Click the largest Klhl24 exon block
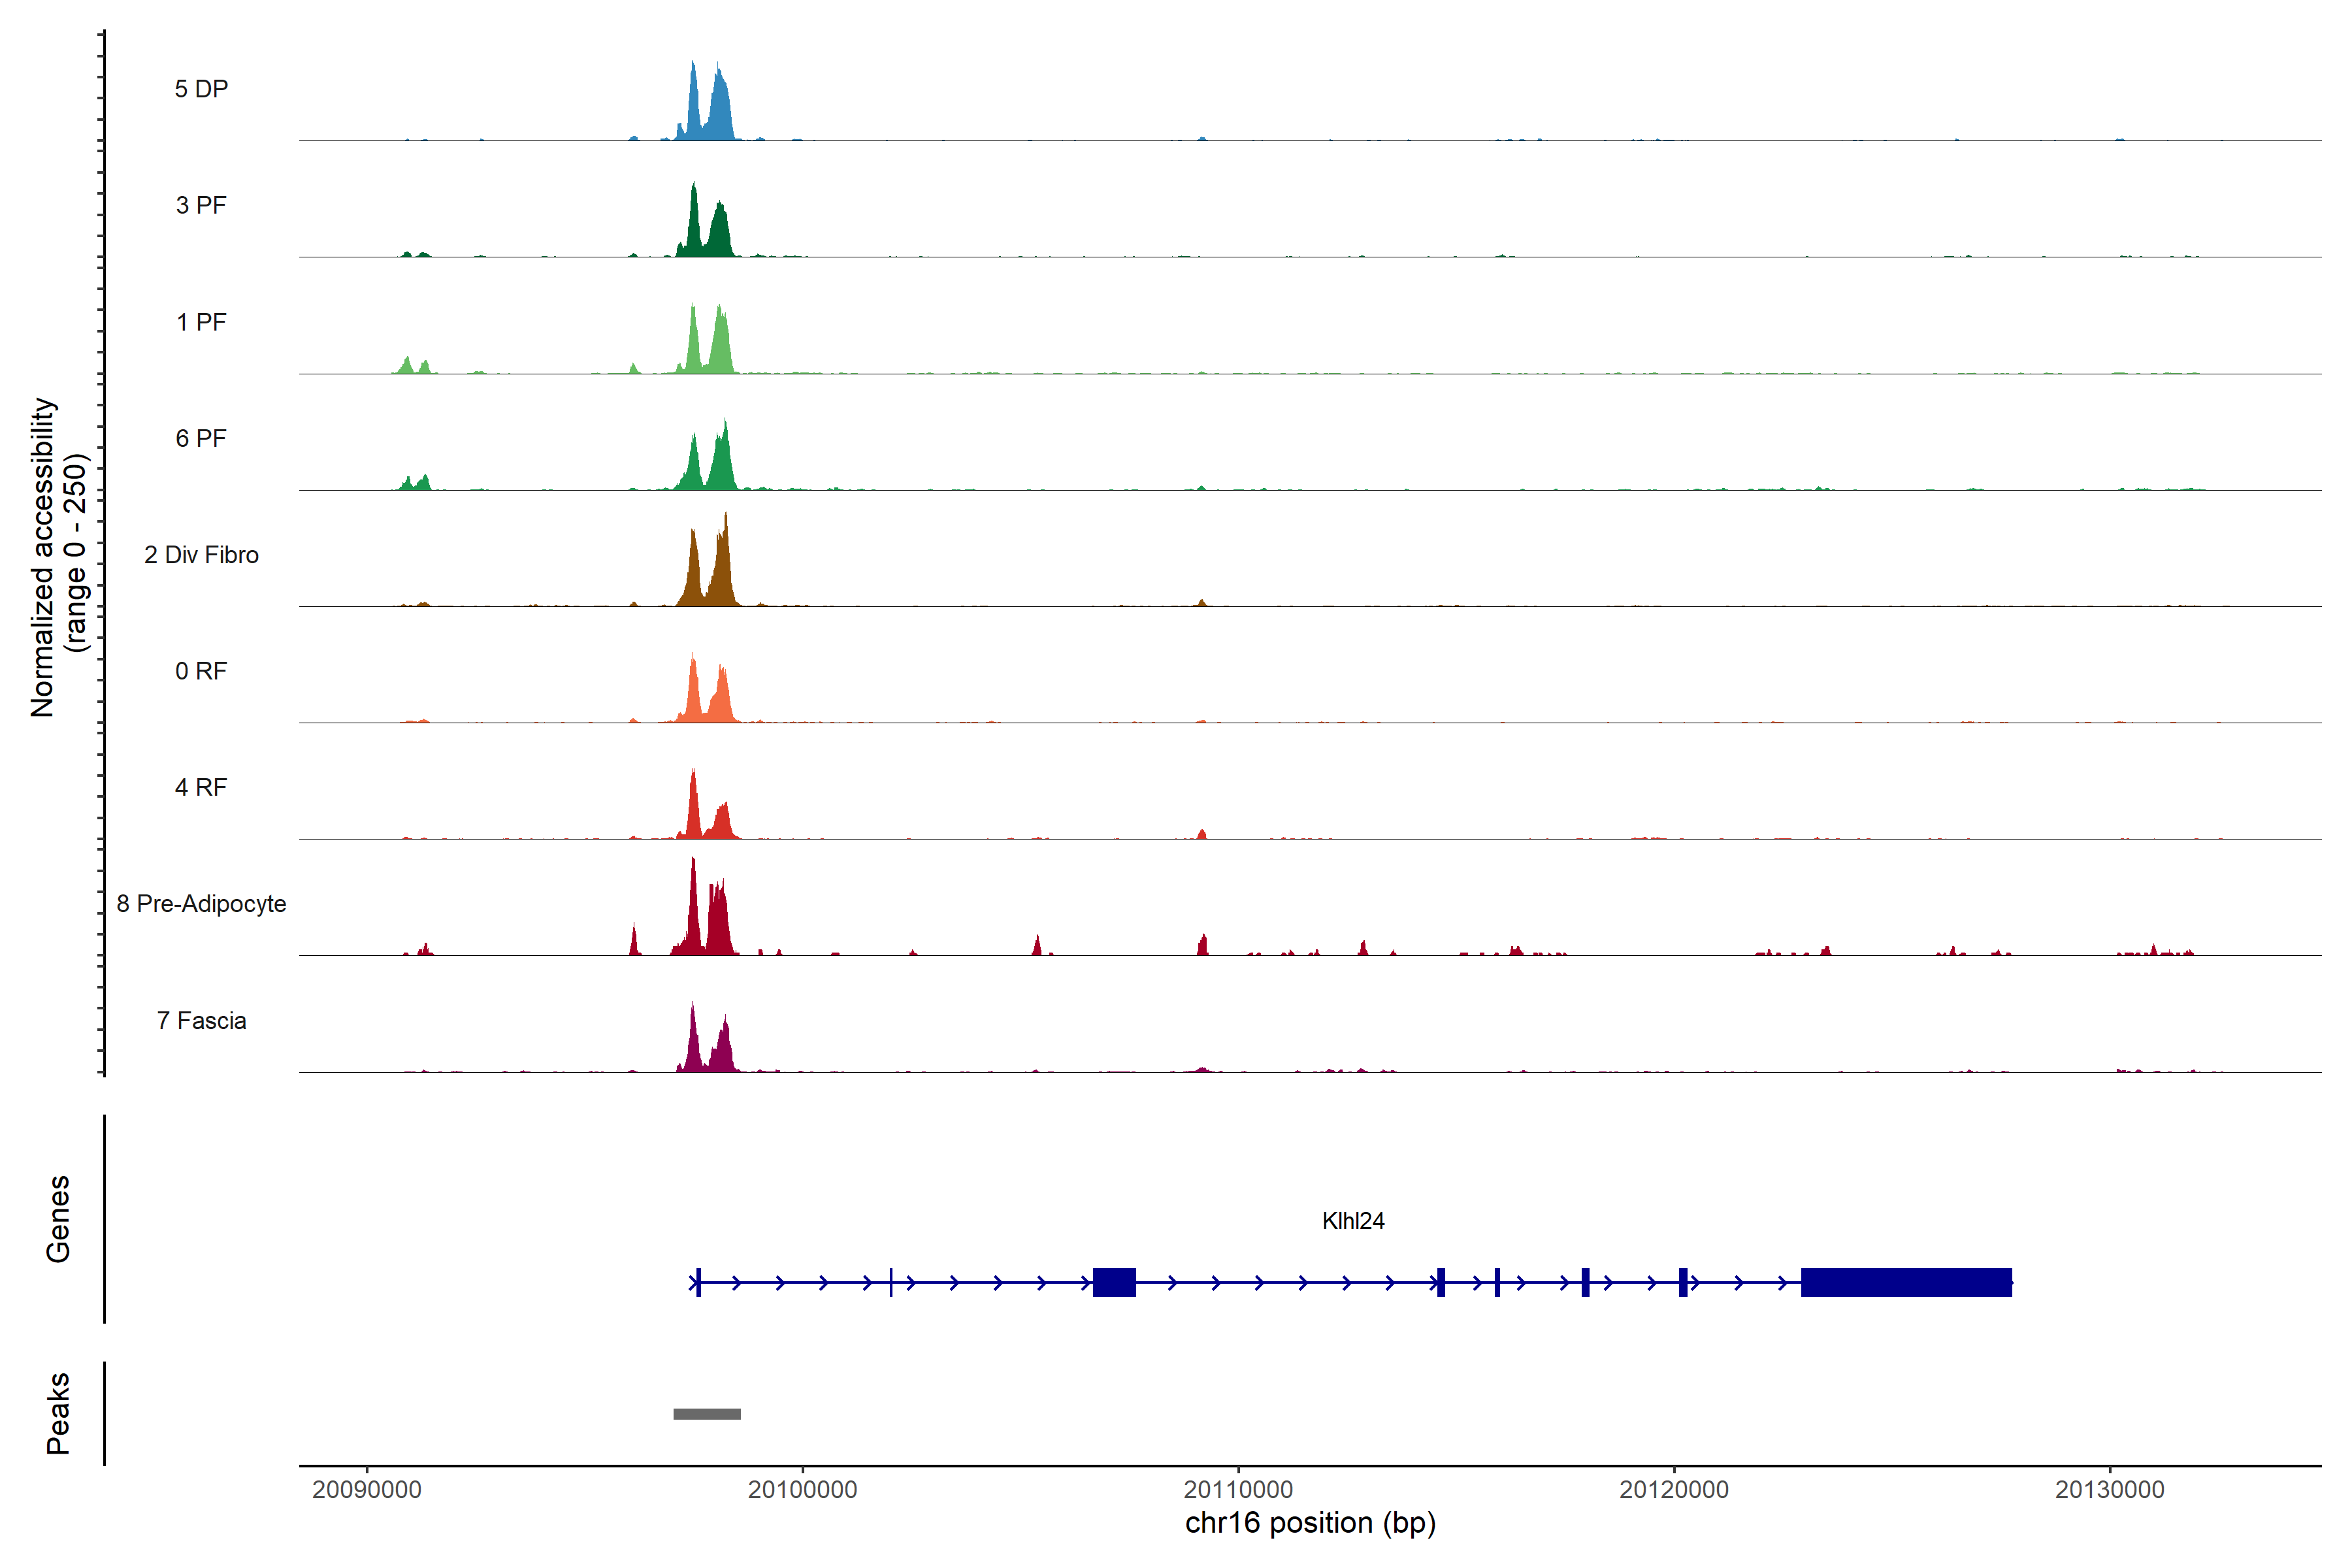 click(1906, 1282)
